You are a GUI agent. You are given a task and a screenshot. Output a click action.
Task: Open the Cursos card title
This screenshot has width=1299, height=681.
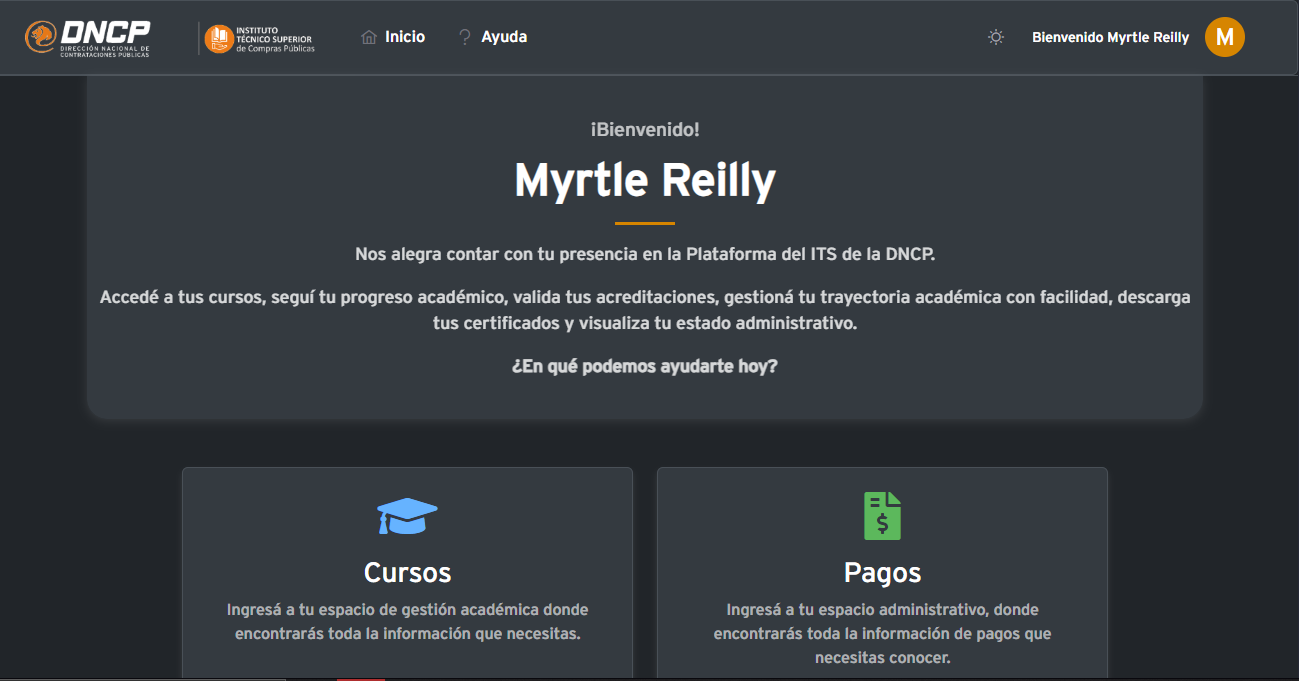coord(407,572)
